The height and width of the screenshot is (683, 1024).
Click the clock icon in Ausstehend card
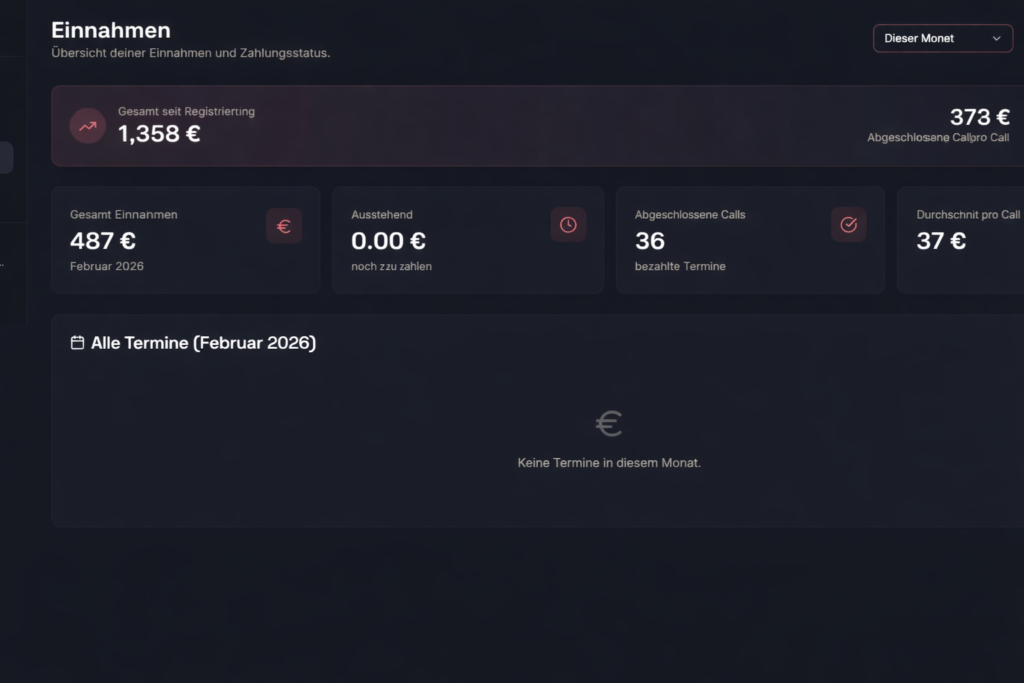point(568,225)
